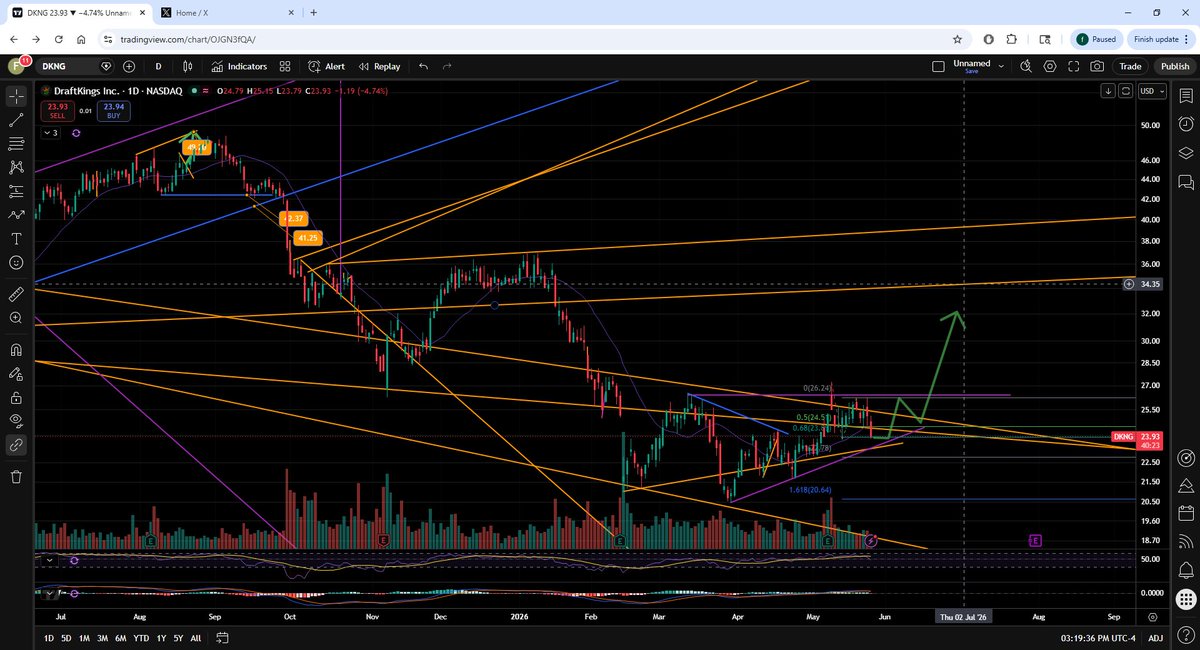Image resolution: width=1200 pixels, height=650 pixels.
Task: Open the Fibonacci retracement tools group
Action: [16, 143]
